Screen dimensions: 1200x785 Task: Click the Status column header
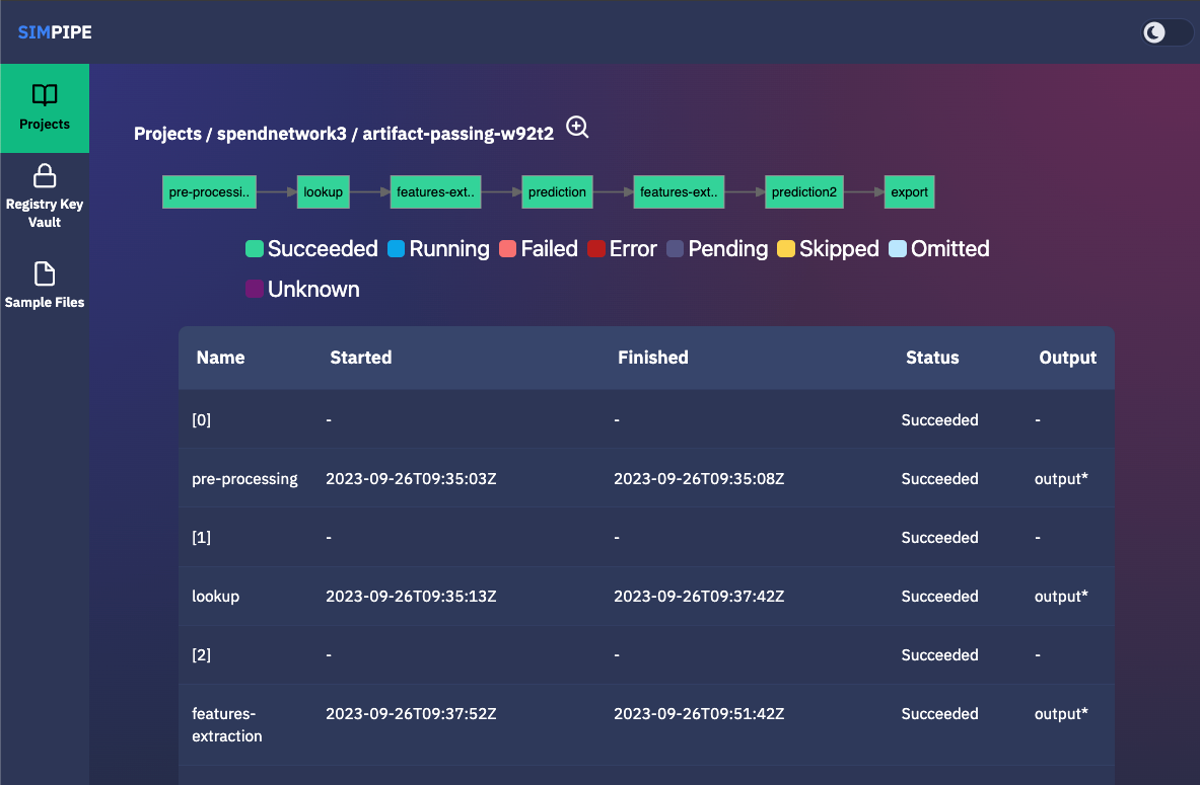[932, 358]
